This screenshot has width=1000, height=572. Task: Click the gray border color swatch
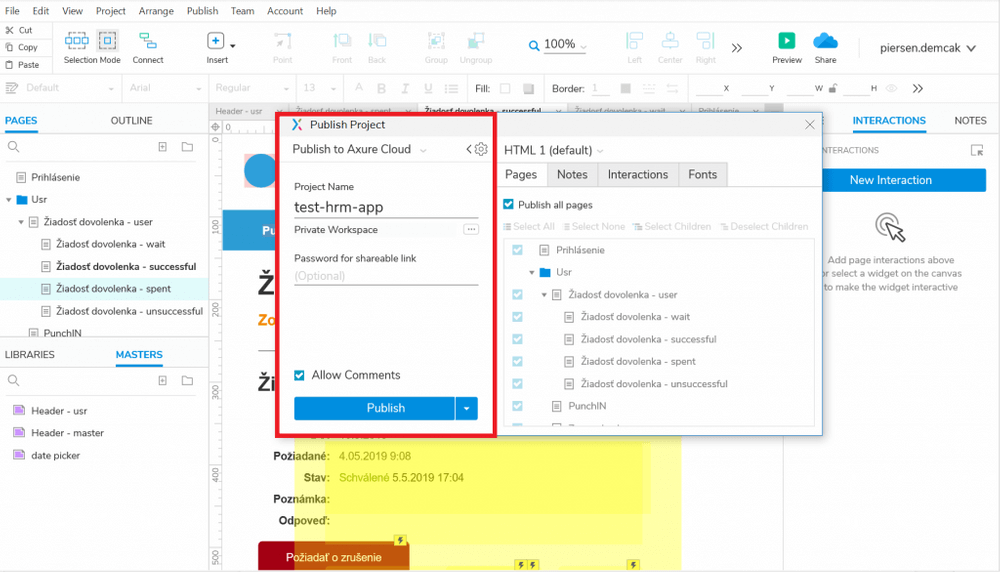626,89
